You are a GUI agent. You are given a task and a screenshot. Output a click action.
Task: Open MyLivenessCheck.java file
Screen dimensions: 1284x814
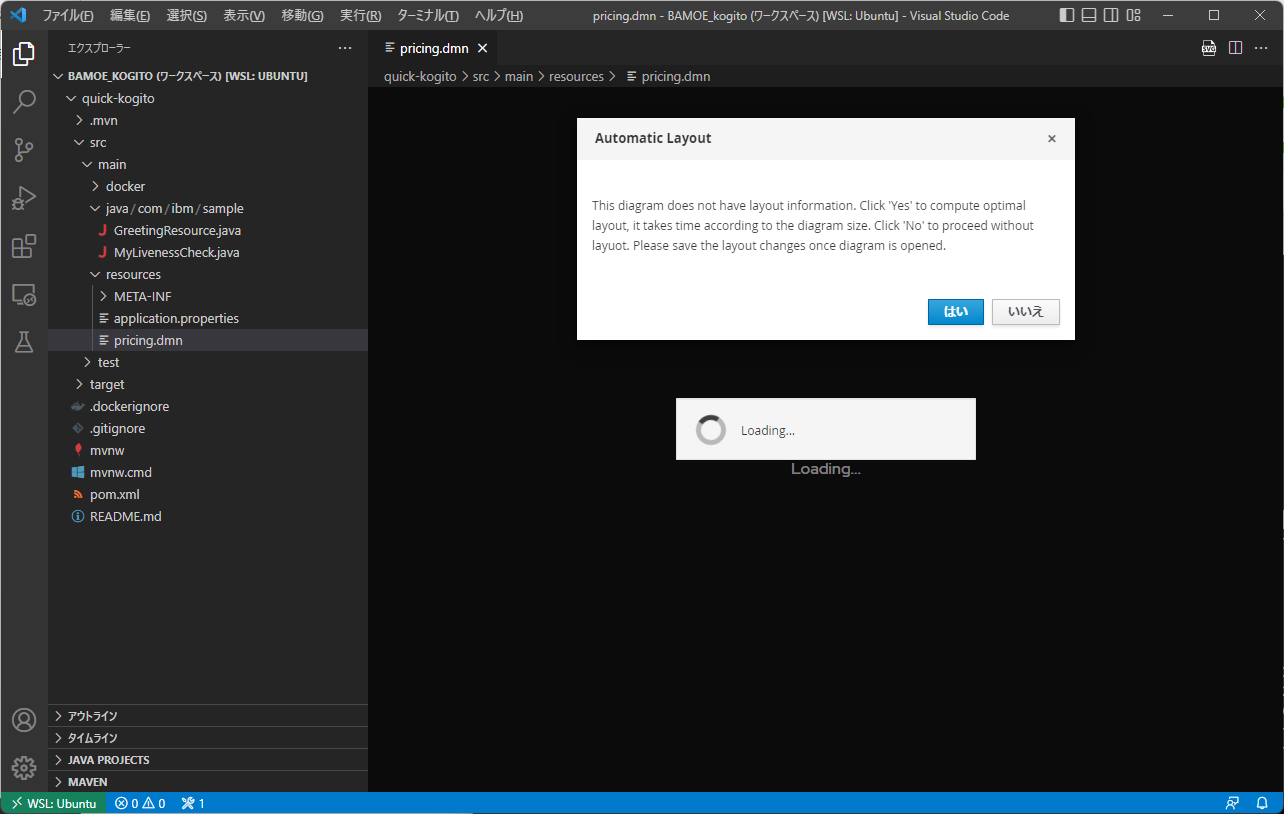pos(208,252)
